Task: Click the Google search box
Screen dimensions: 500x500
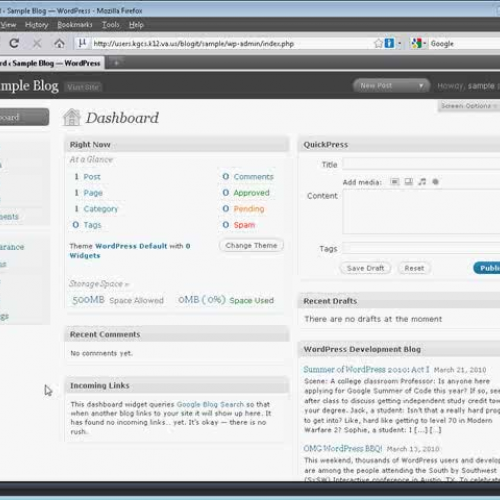Action: pyautogui.click(x=465, y=44)
